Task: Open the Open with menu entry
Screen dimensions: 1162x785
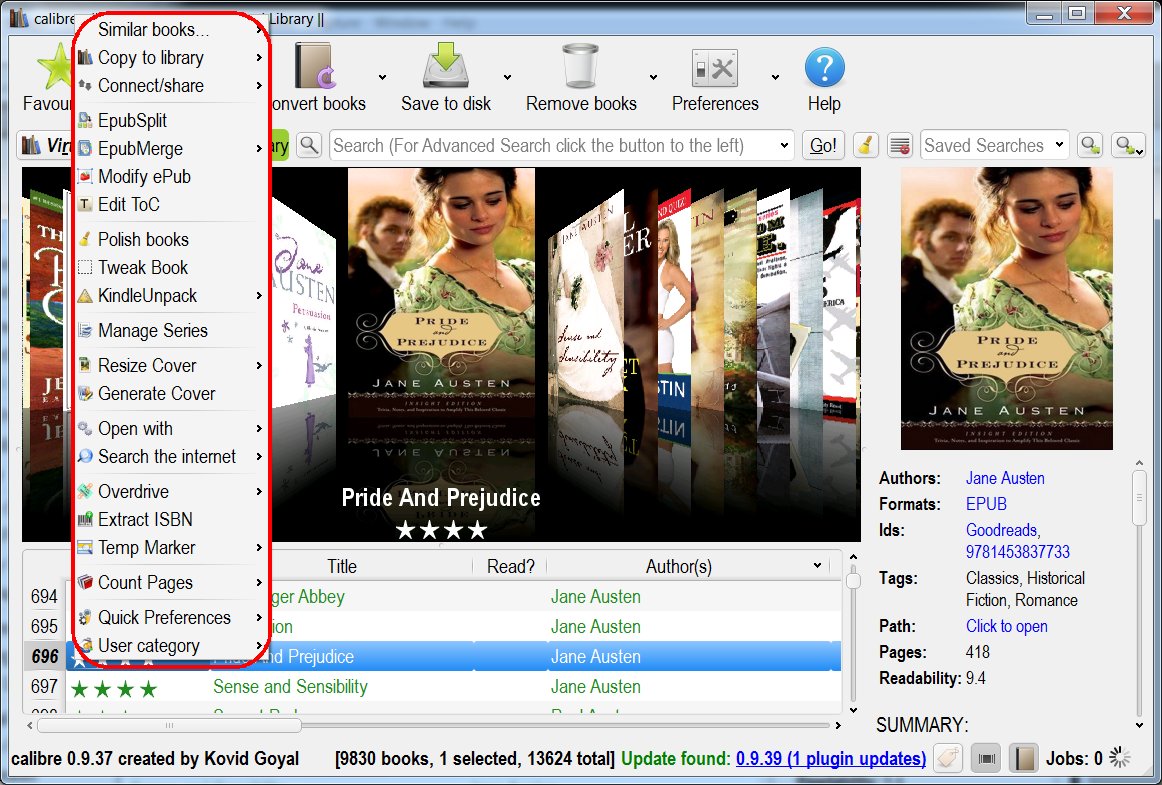Action: coord(170,428)
